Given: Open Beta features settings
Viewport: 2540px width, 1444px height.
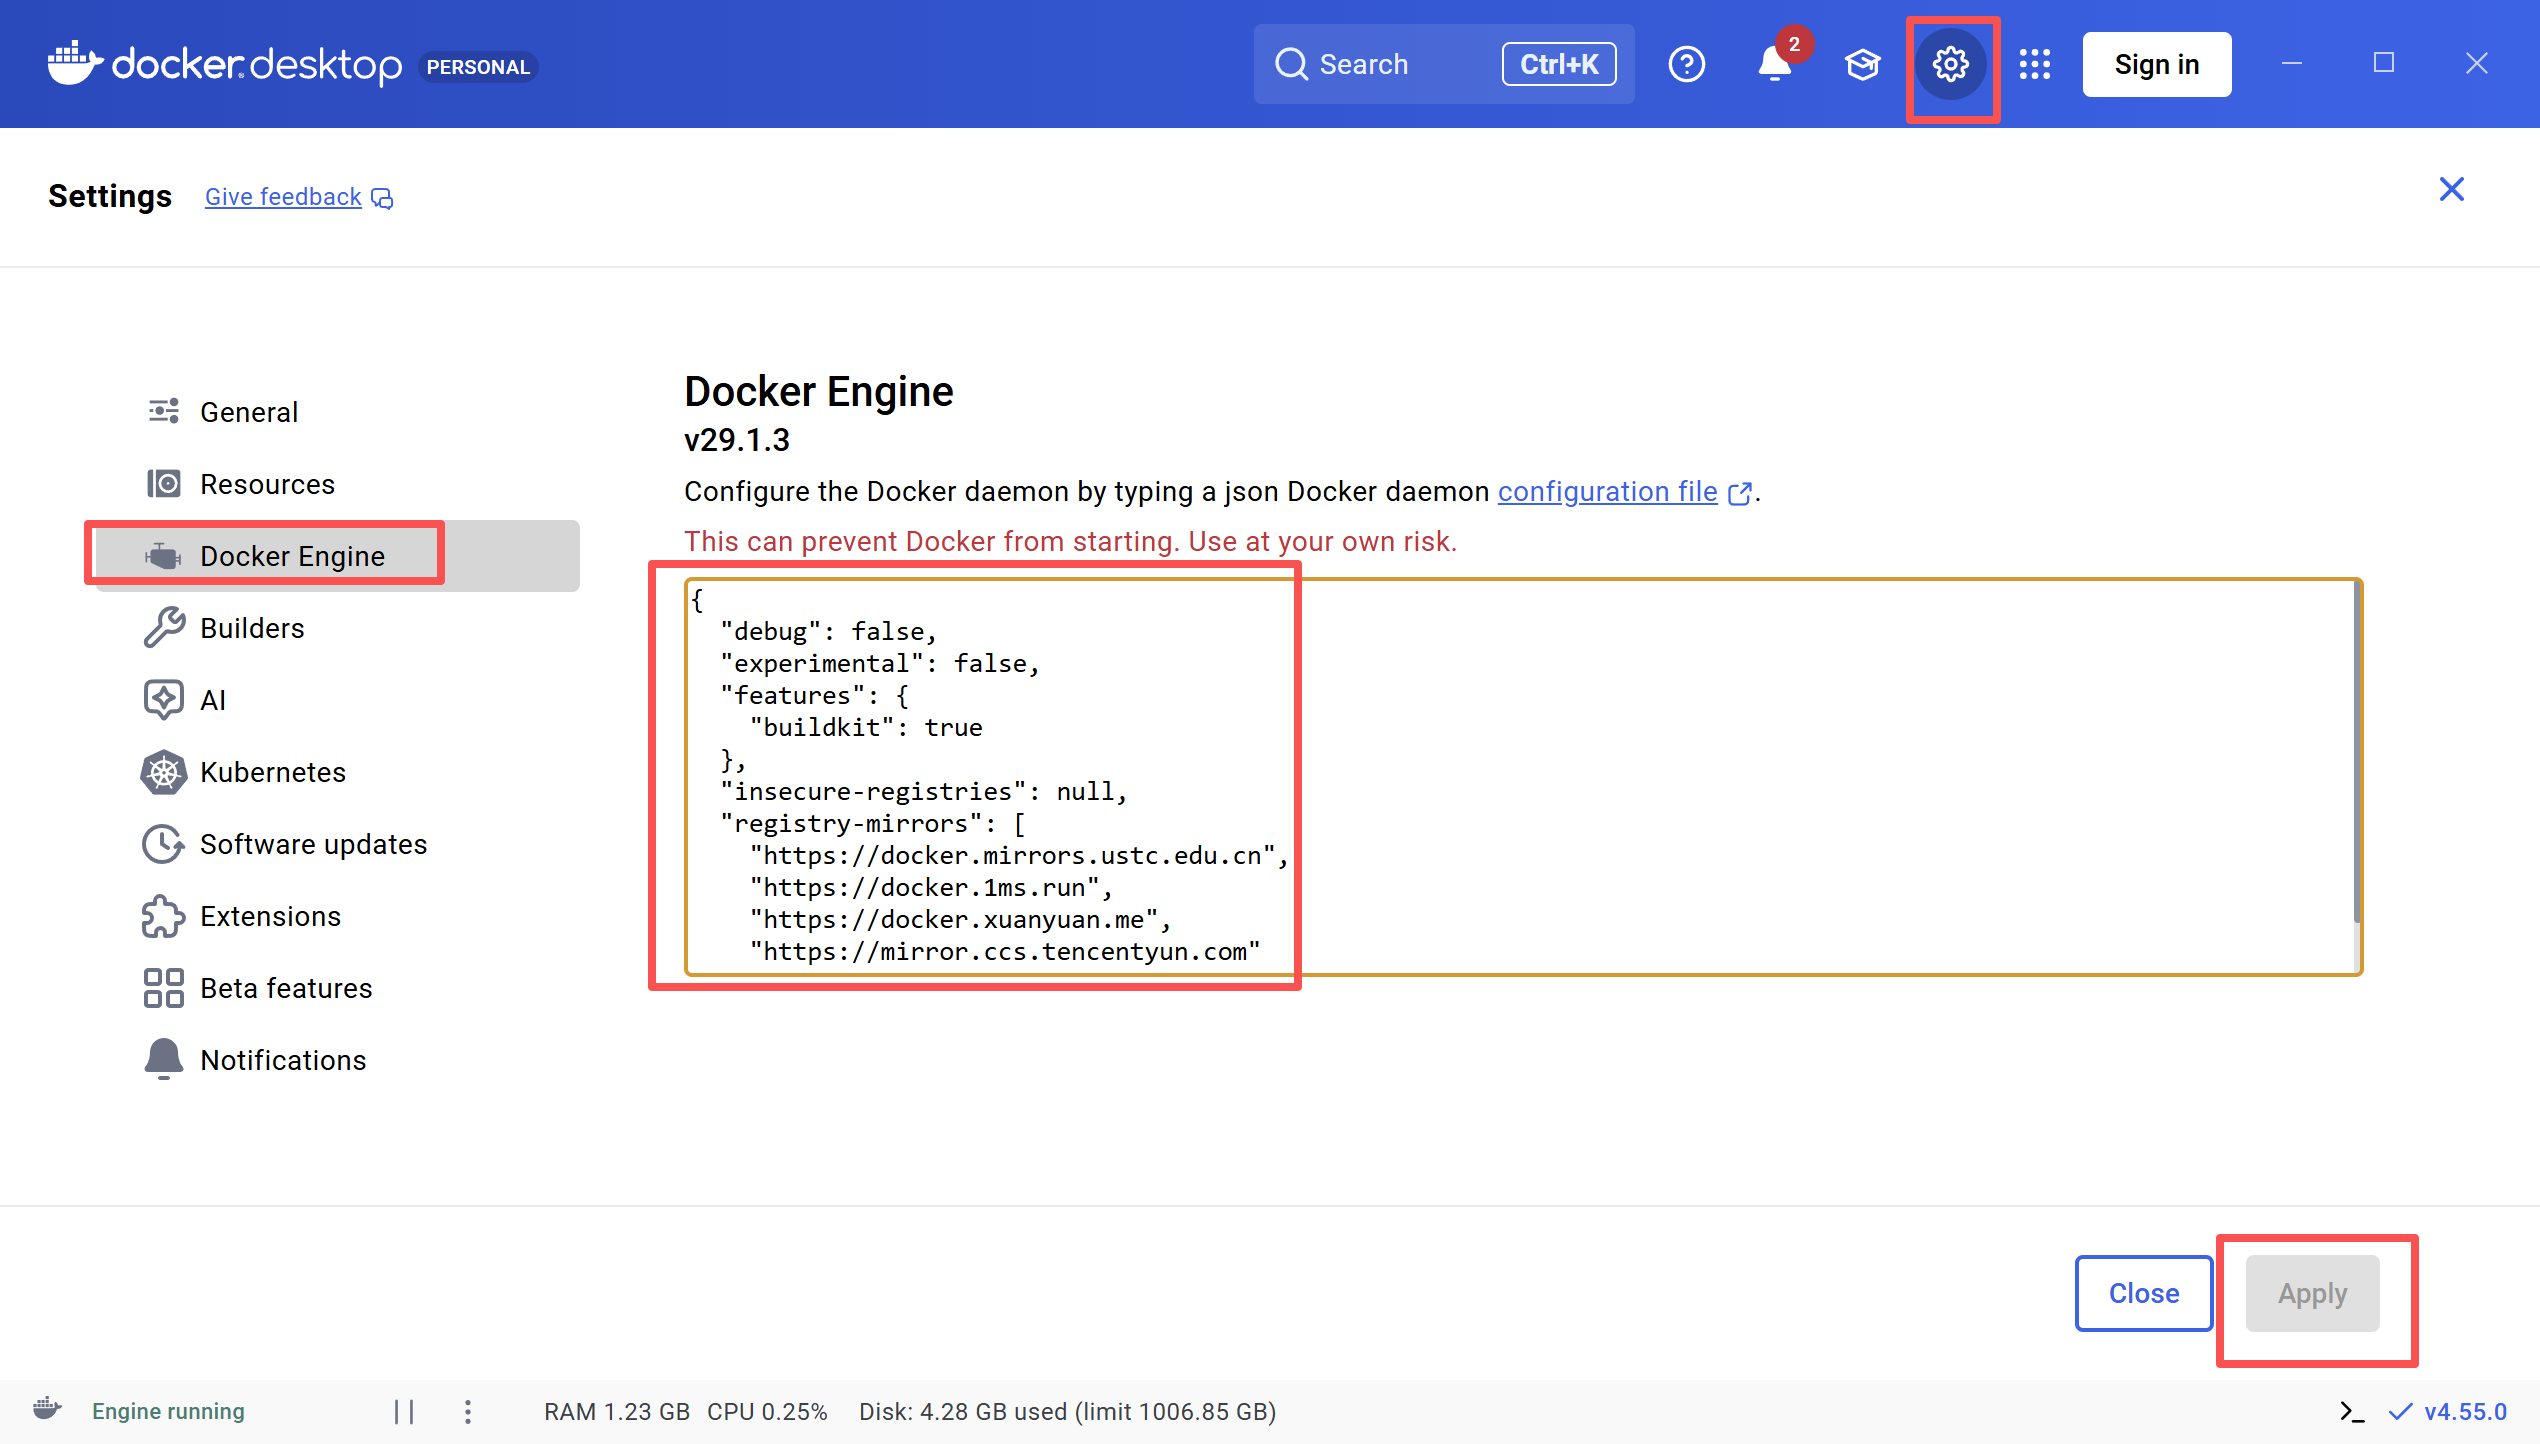Looking at the screenshot, I should (x=286, y=988).
